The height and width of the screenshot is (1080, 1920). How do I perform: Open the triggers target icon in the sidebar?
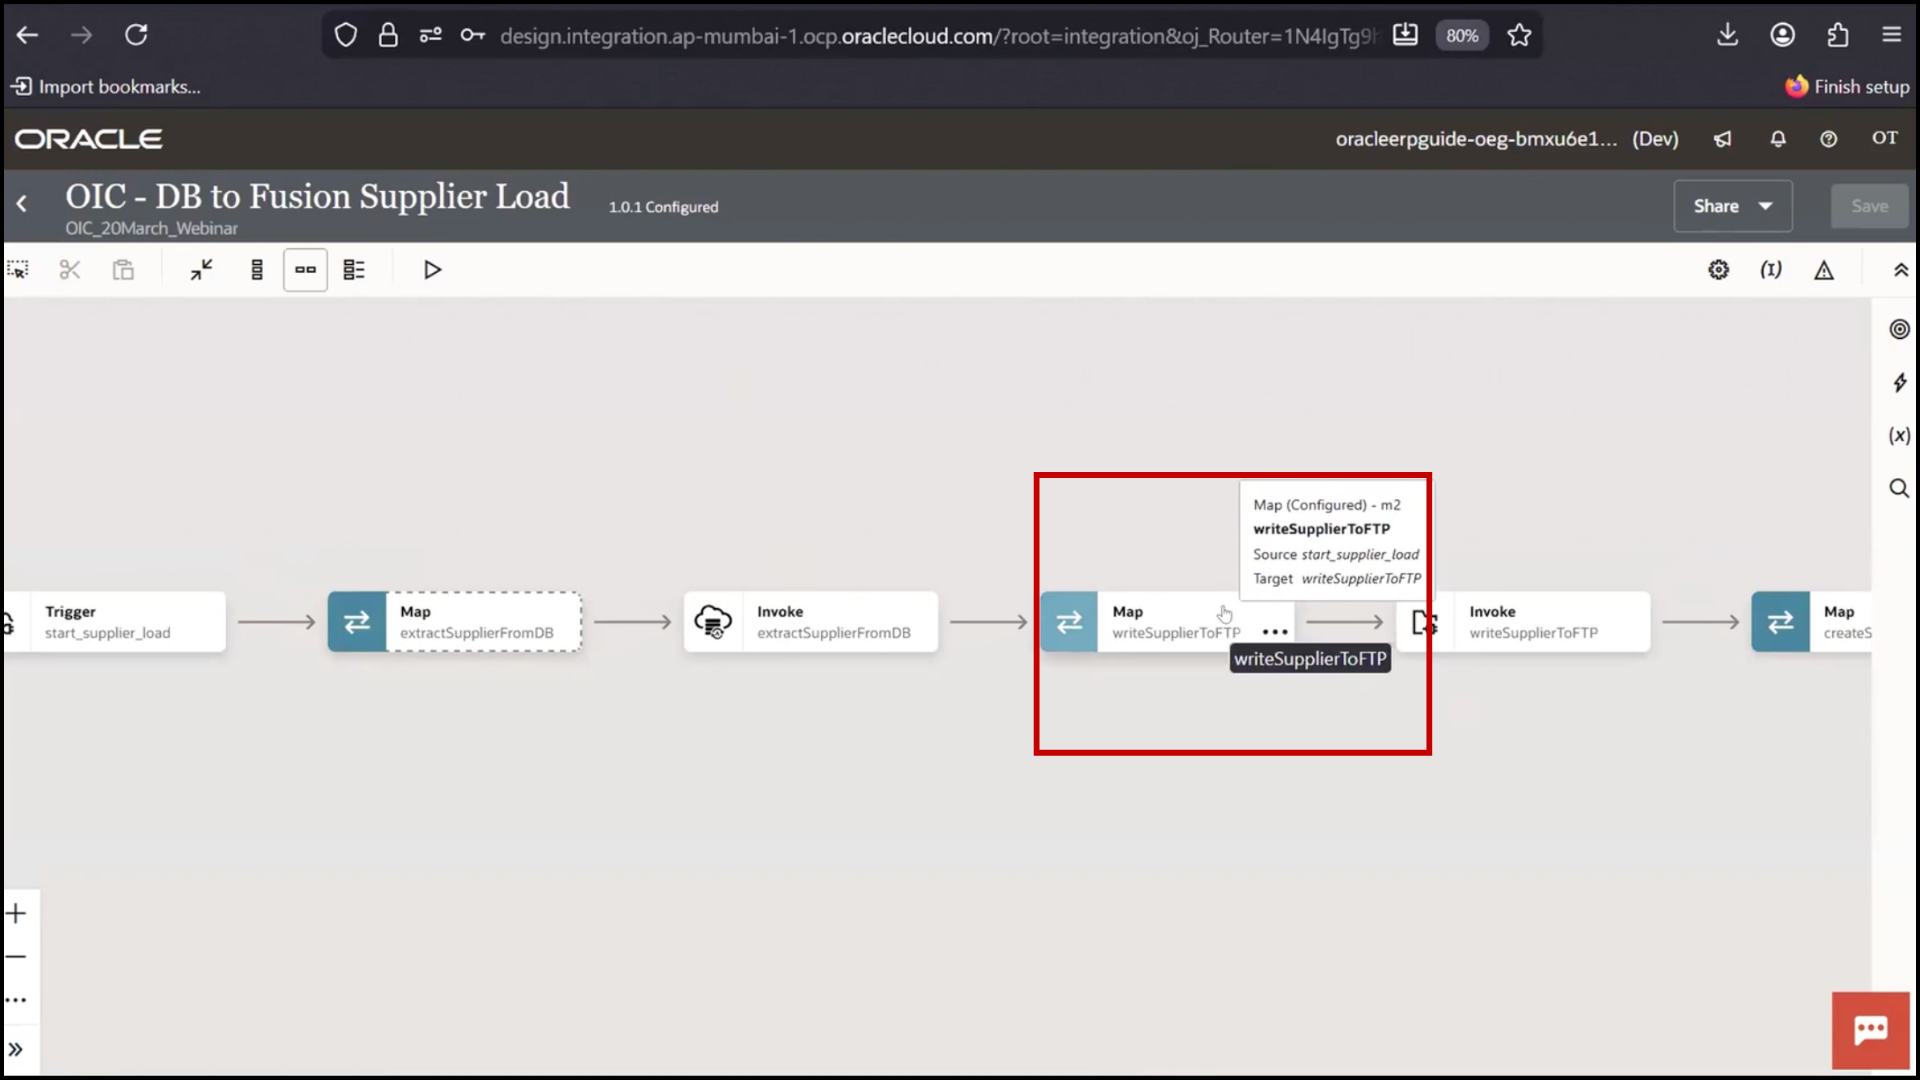point(1899,329)
